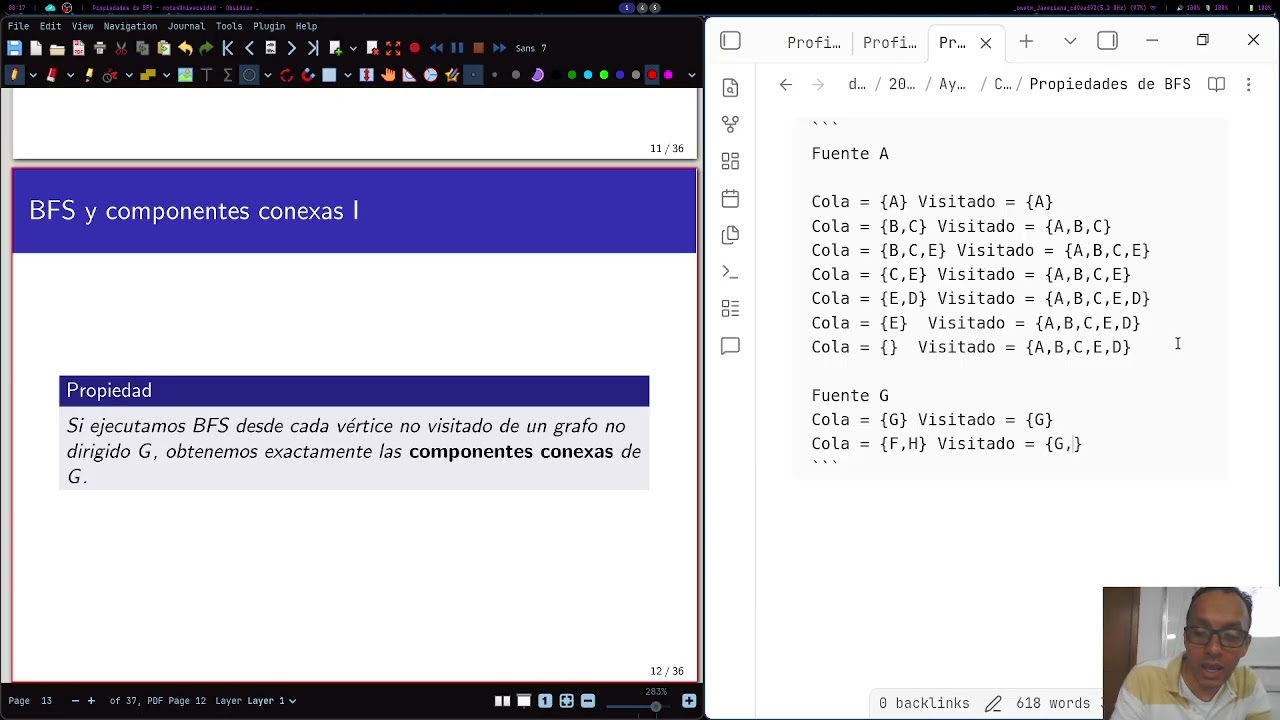The image size is (1280, 720).
Task: Start audio recording with red record button
Action: 415,48
